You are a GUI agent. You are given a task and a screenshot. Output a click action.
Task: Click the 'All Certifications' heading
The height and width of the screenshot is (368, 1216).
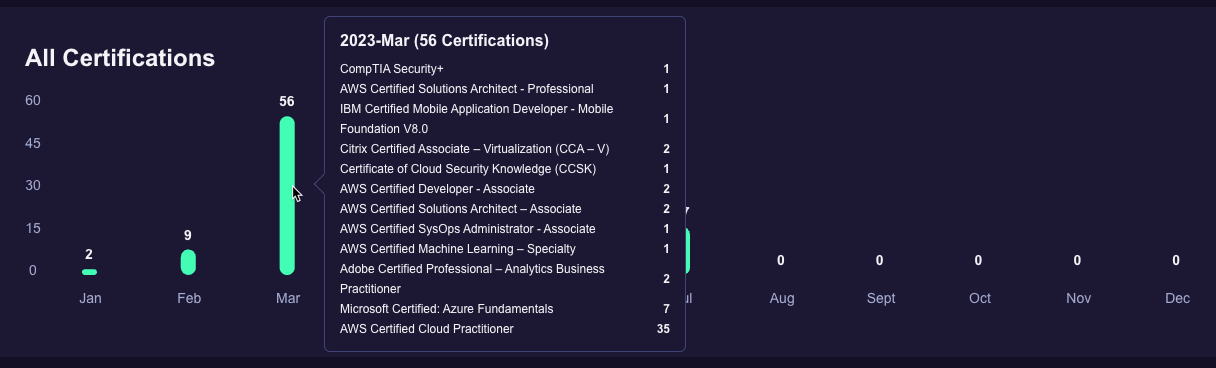tap(120, 58)
